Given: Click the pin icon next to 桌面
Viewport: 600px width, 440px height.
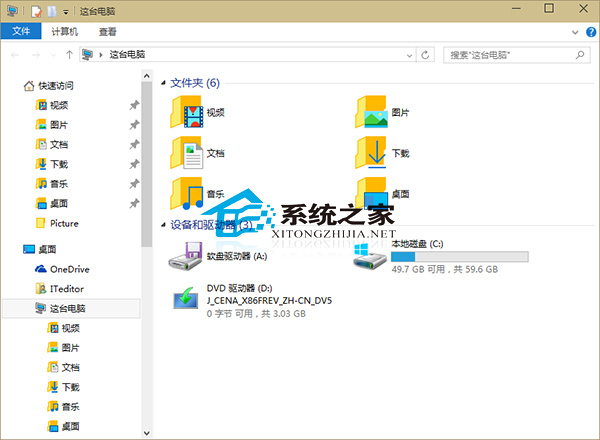Looking at the screenshot, I should tap(134, 204).
